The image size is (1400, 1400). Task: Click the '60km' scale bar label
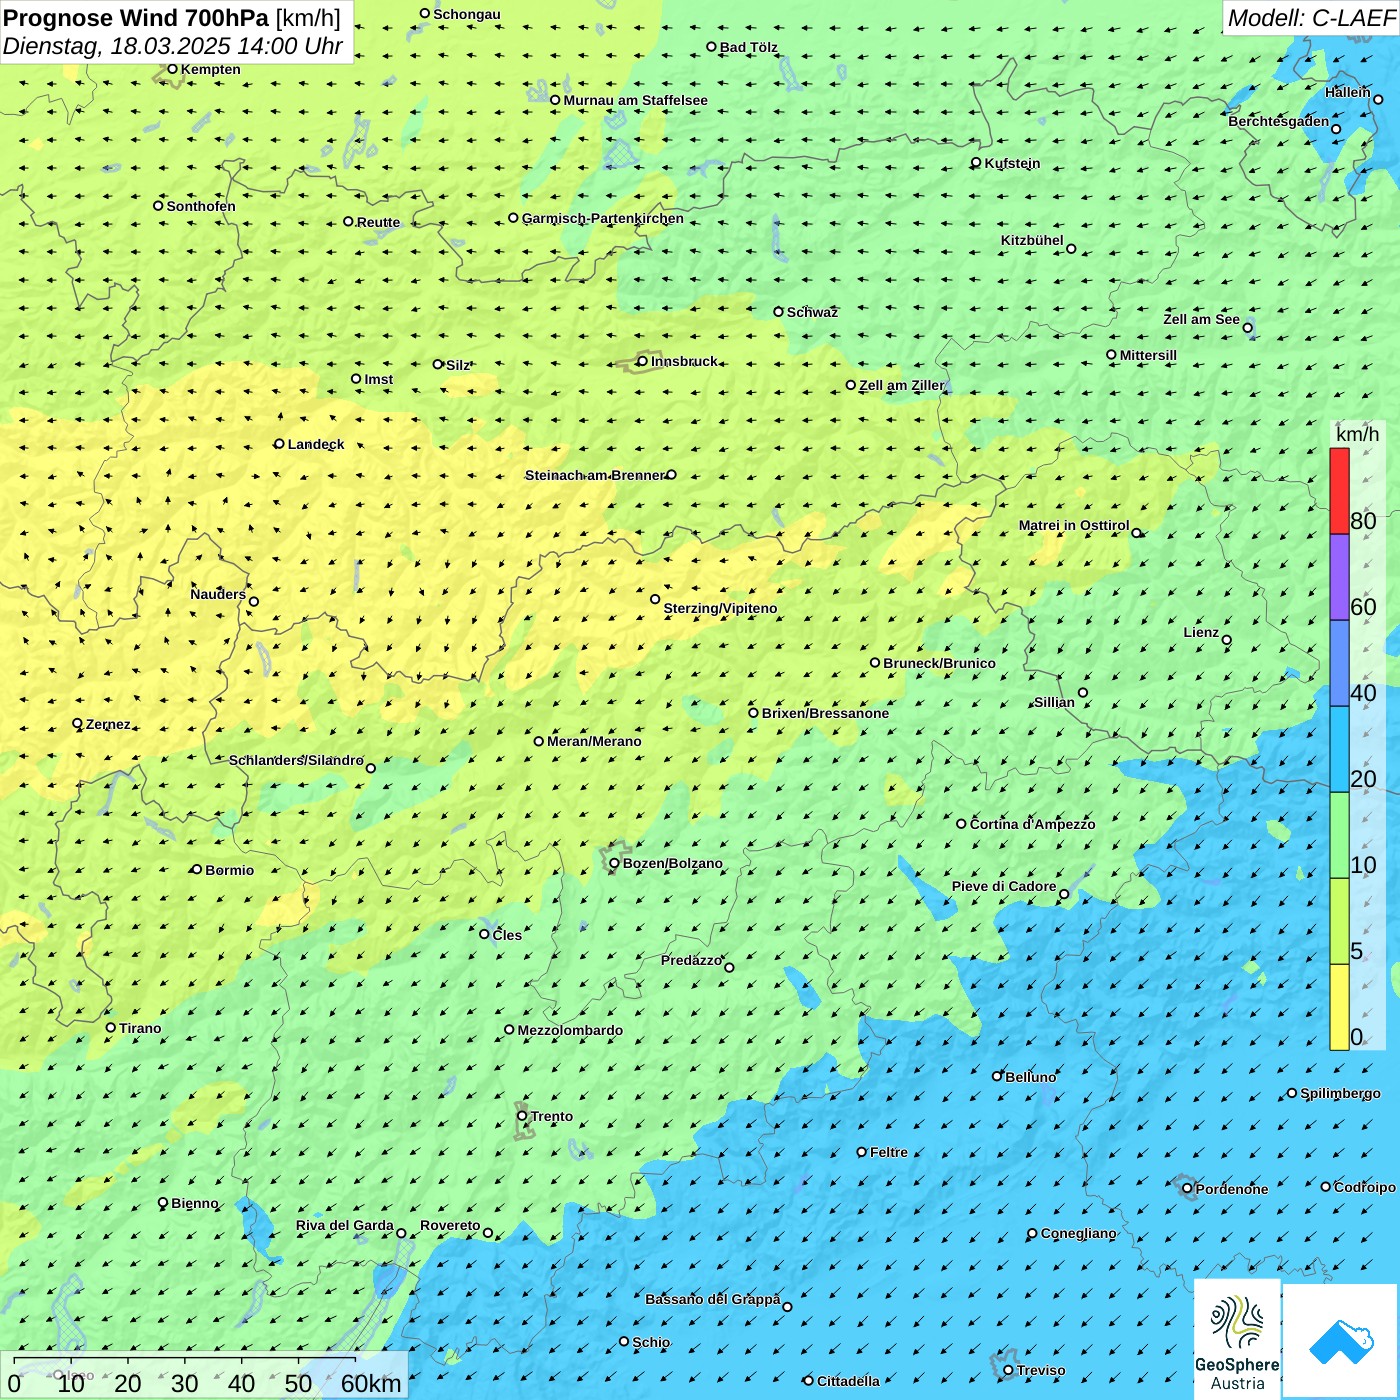point(371,1383)
